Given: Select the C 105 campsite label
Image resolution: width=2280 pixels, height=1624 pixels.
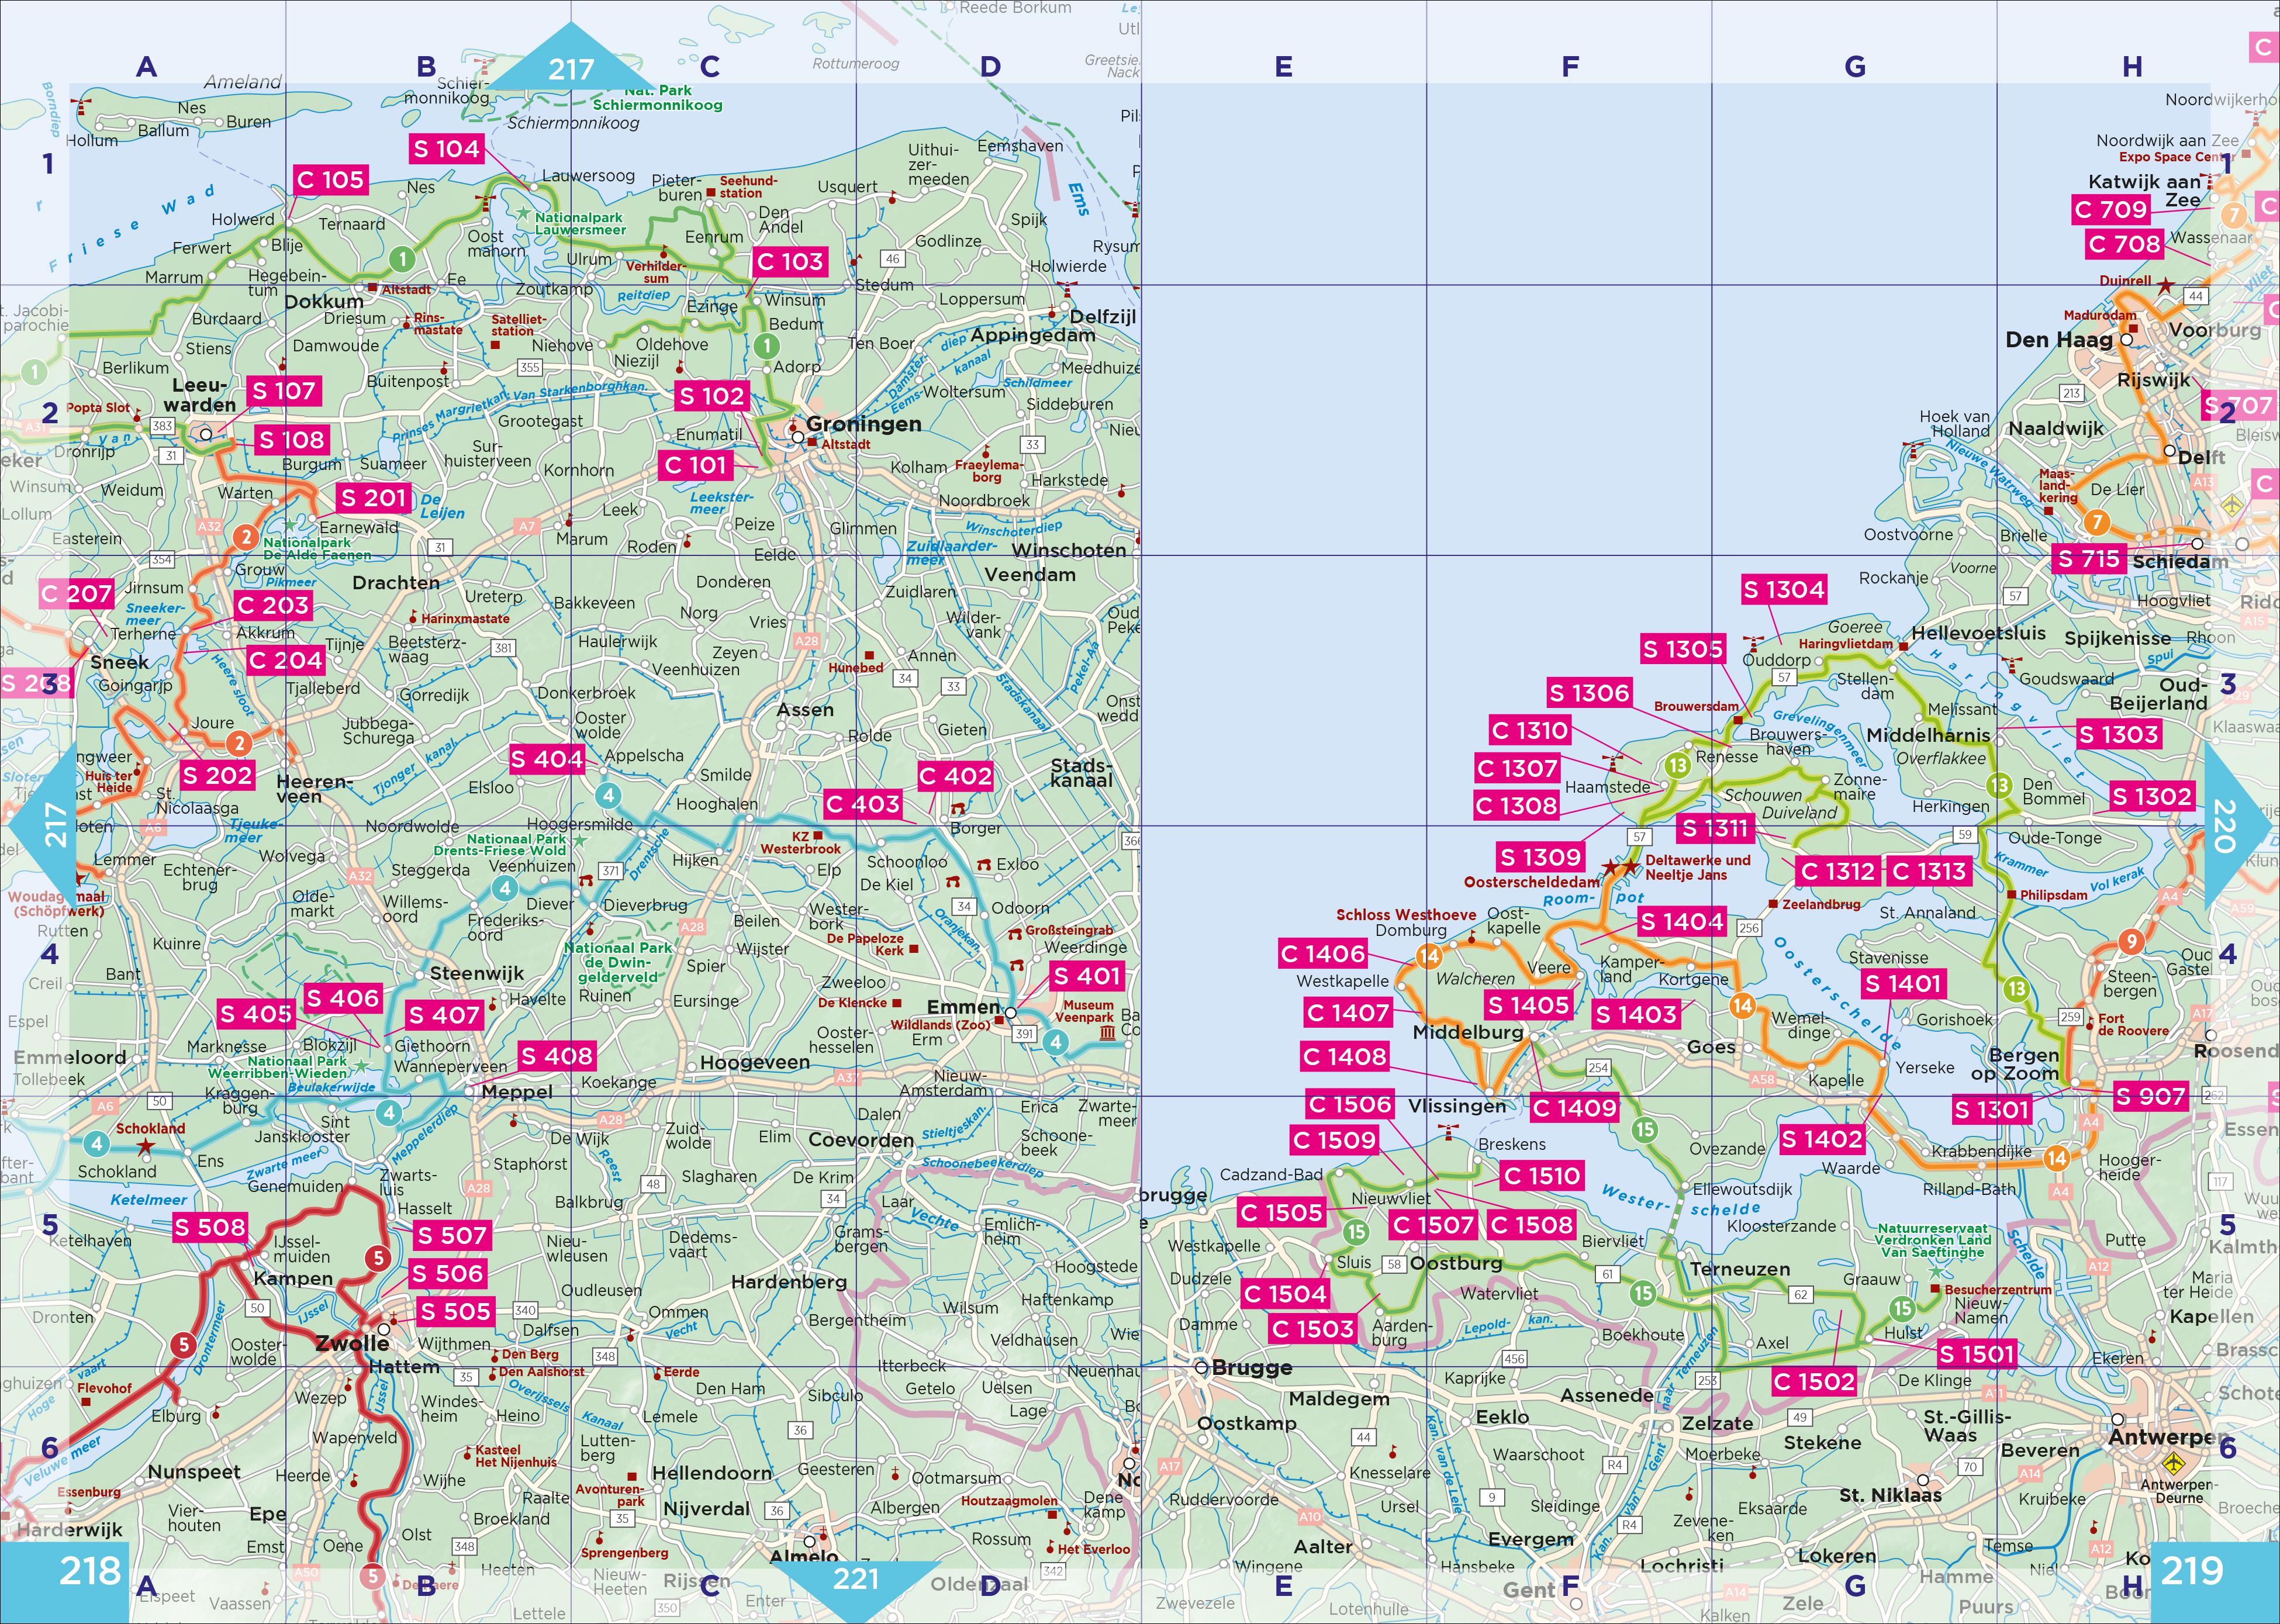Looking at the screenshot, I should 331,180.
